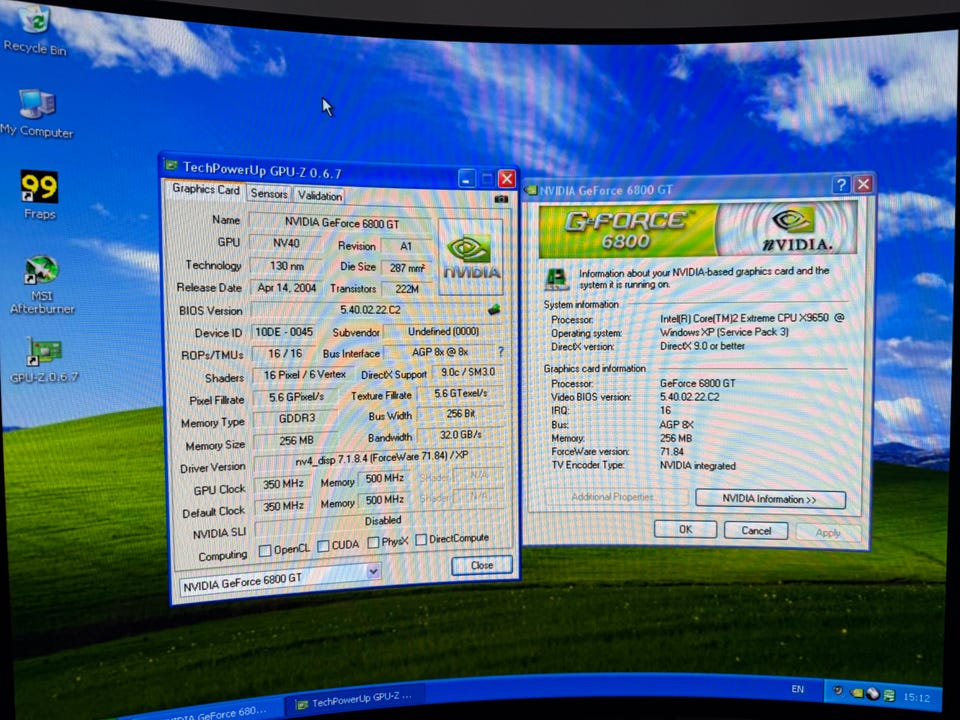Screen dimensions: 960x720
Task: Click Cancel in the NVIDIA dialog
Action: click(x=756, y=530)
